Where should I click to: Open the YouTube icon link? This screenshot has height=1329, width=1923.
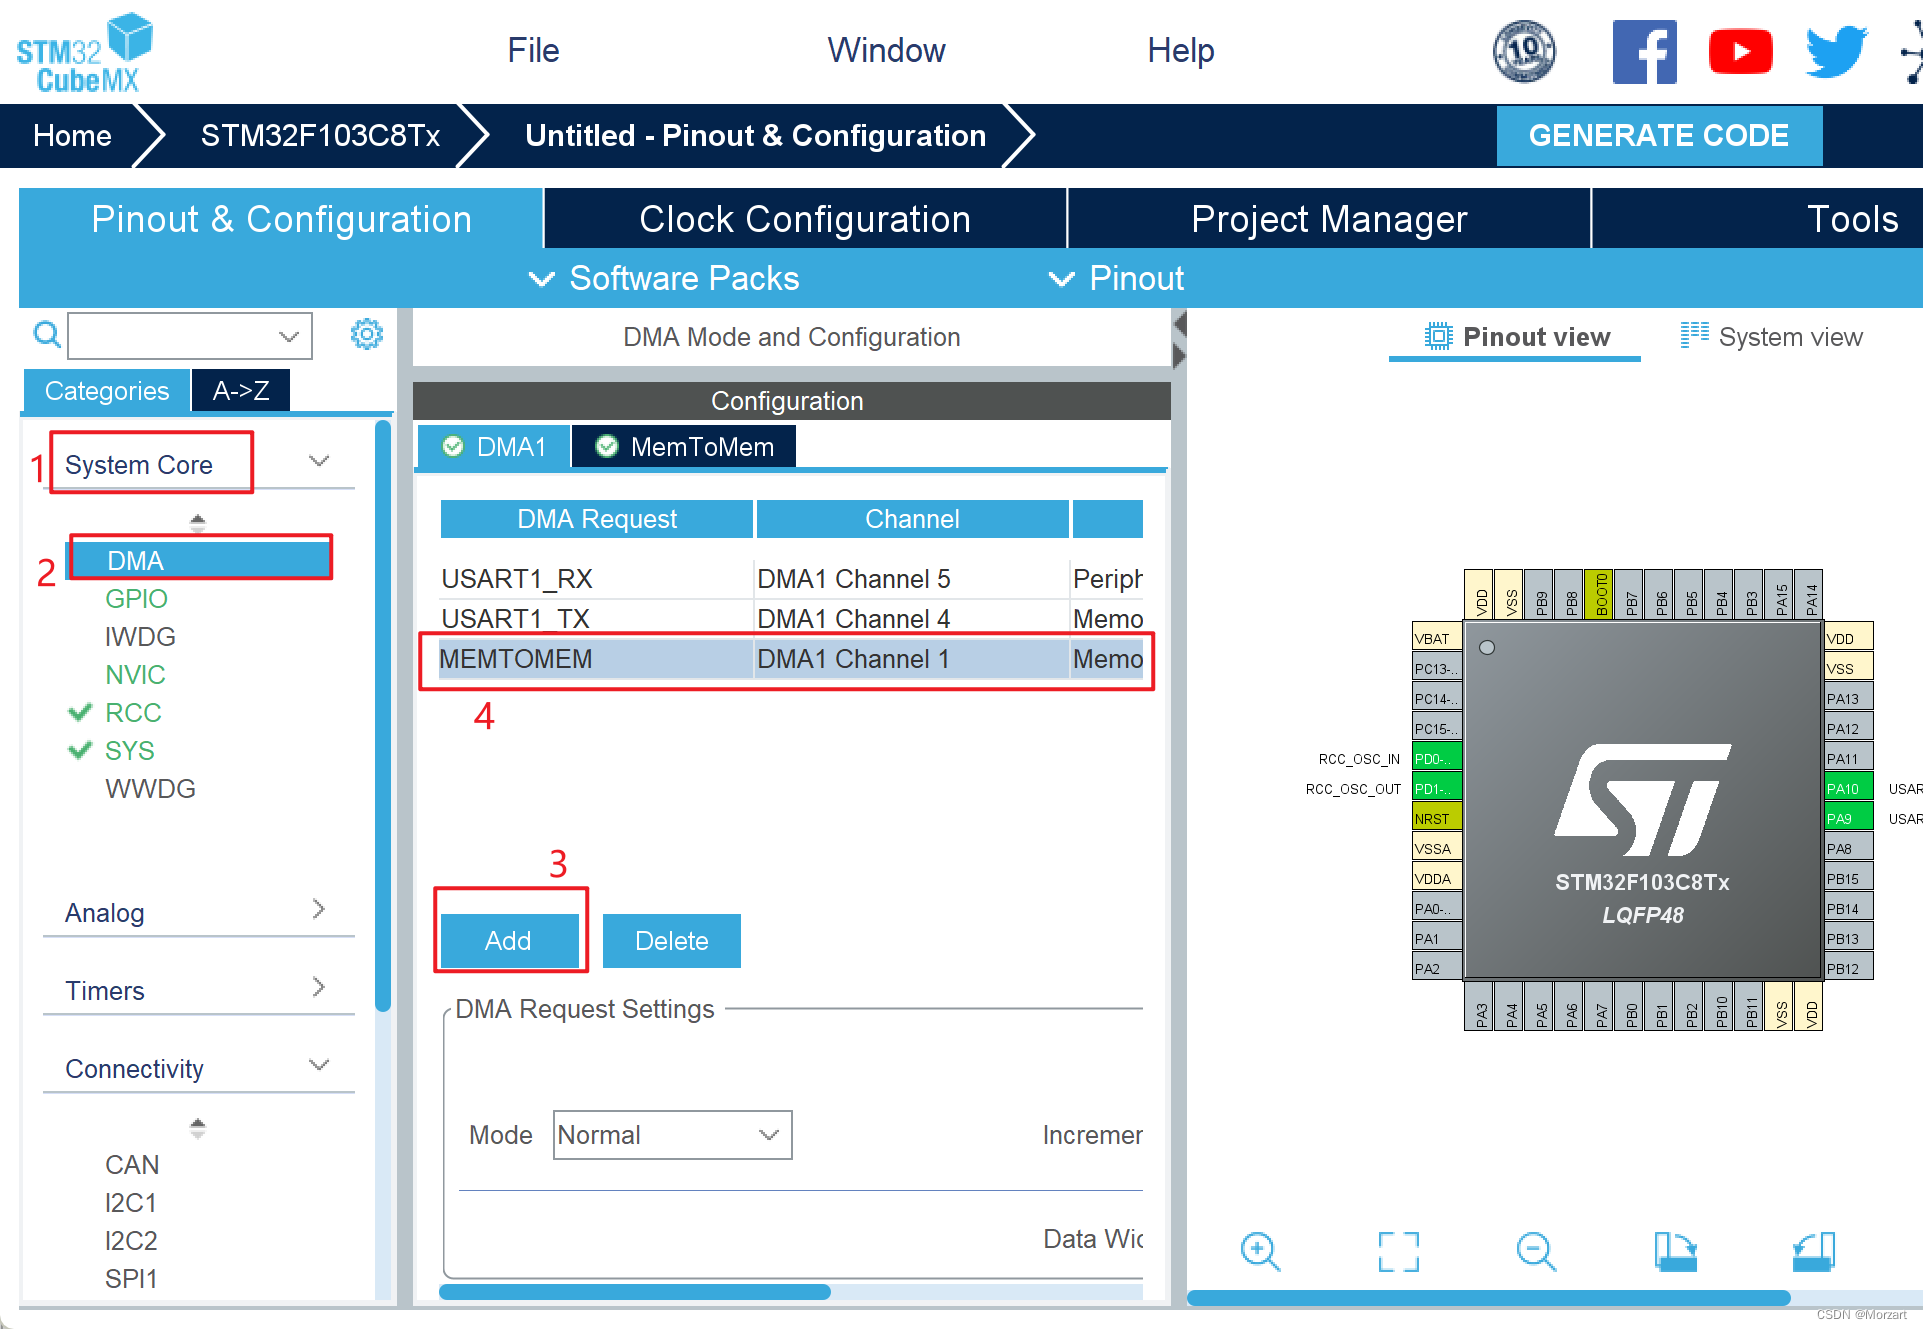tap(1740, 52)
